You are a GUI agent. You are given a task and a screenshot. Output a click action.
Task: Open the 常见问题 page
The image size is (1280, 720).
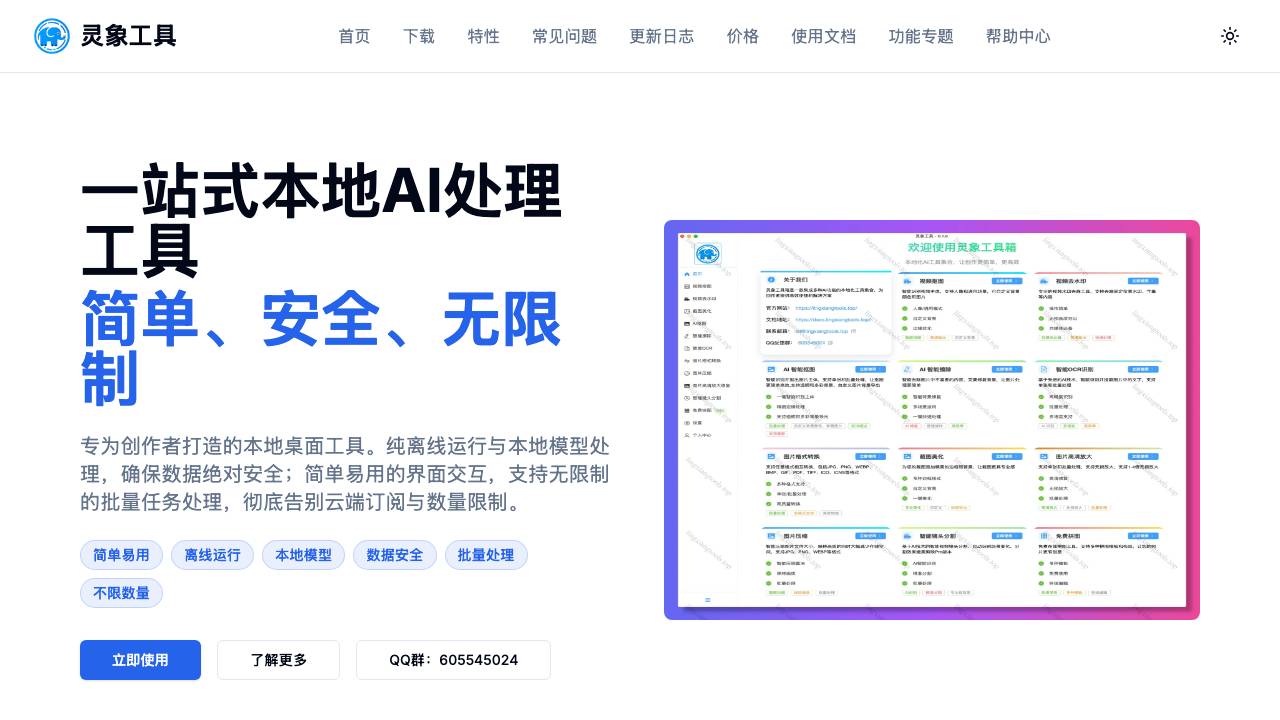pos(565,36)
